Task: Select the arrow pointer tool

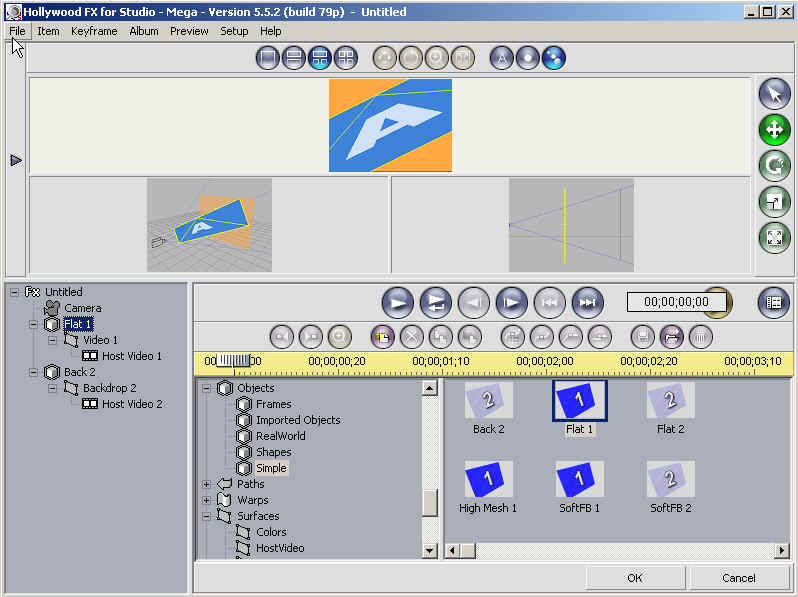Action: [x=775, y=94]
